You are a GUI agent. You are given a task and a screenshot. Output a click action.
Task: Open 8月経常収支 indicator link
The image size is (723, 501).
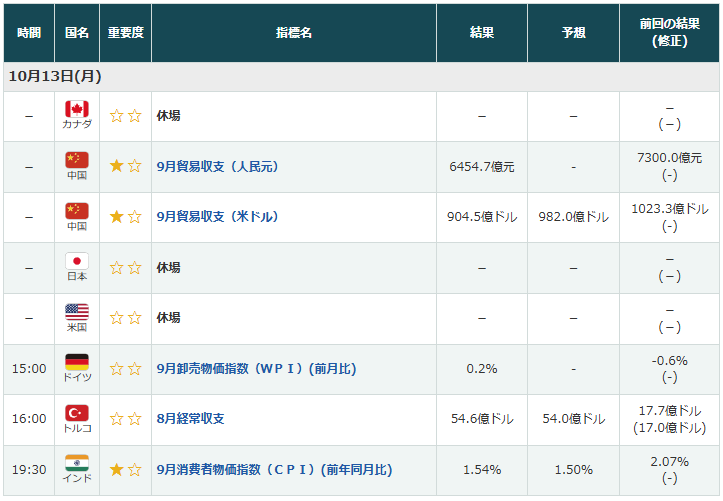(189, 419)
